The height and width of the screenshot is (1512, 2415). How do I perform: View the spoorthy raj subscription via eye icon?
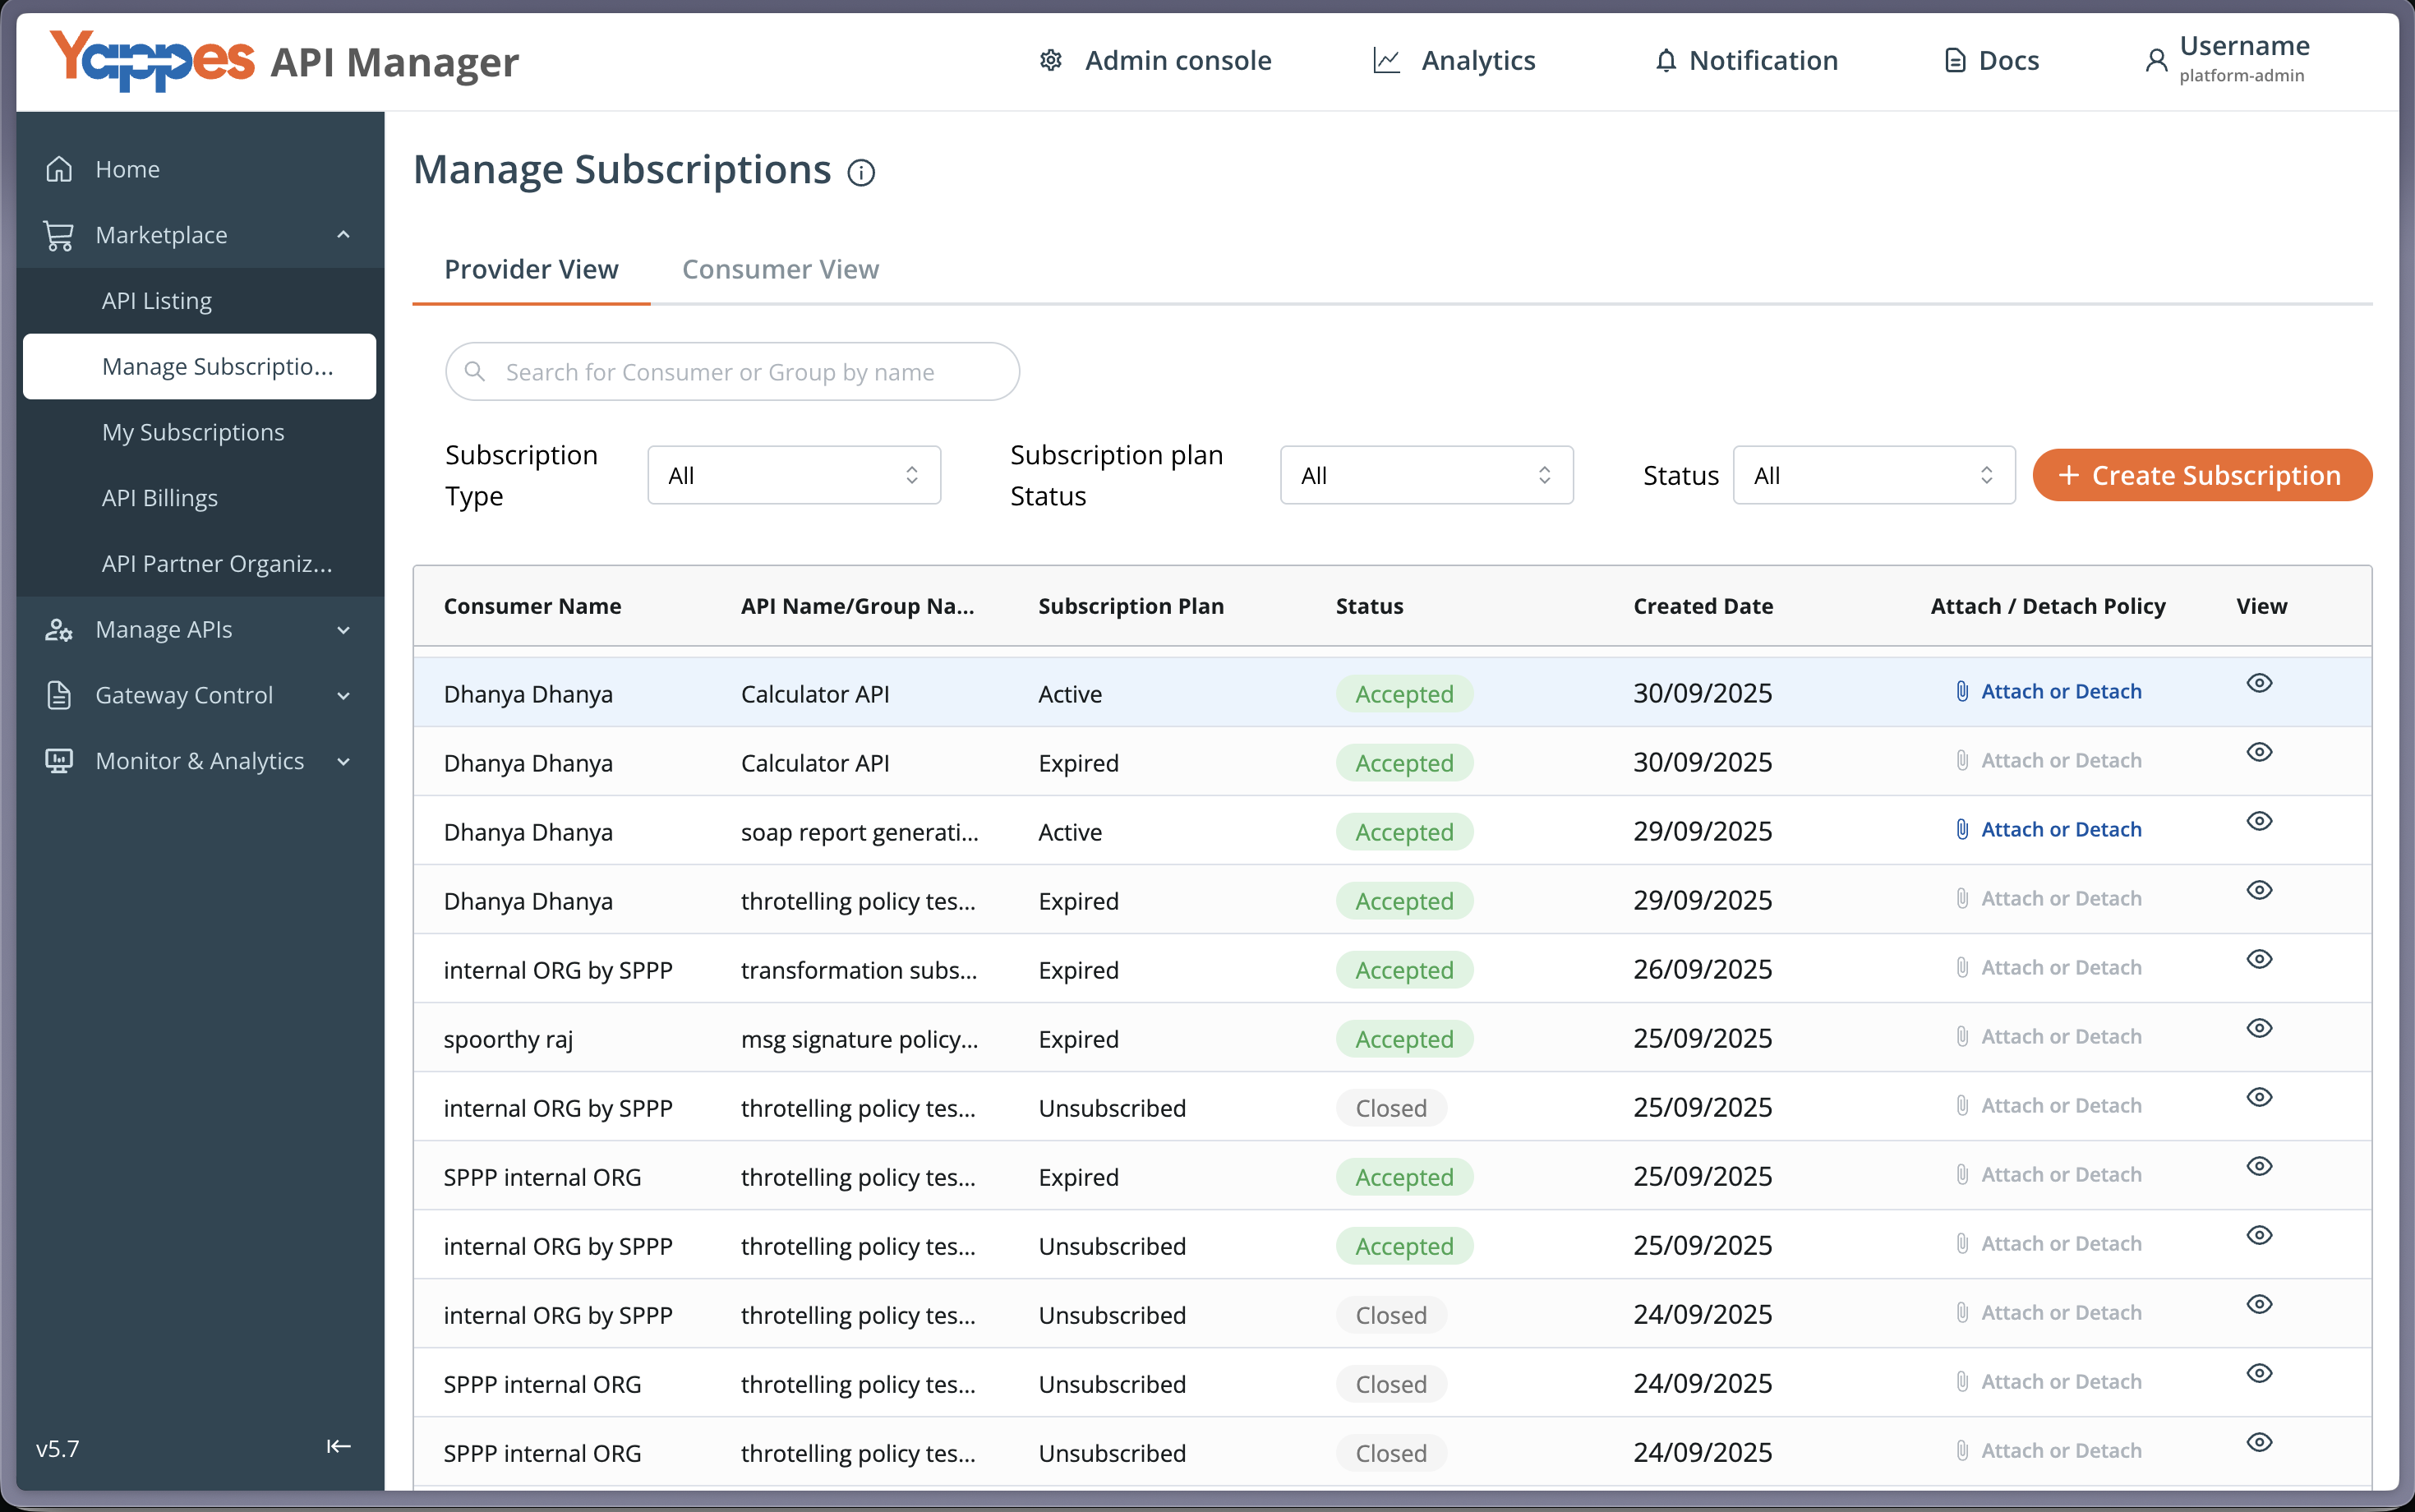click(x=2259, y=1028)
